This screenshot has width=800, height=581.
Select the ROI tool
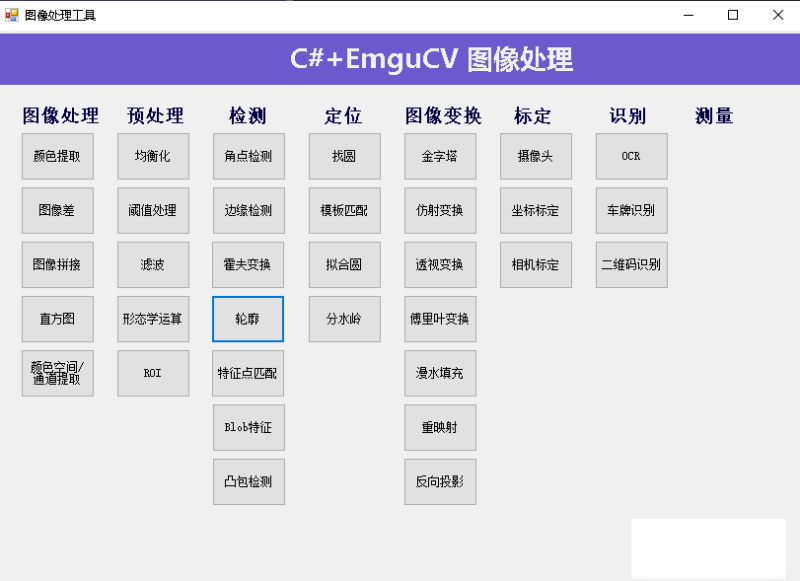click(153, 373)
